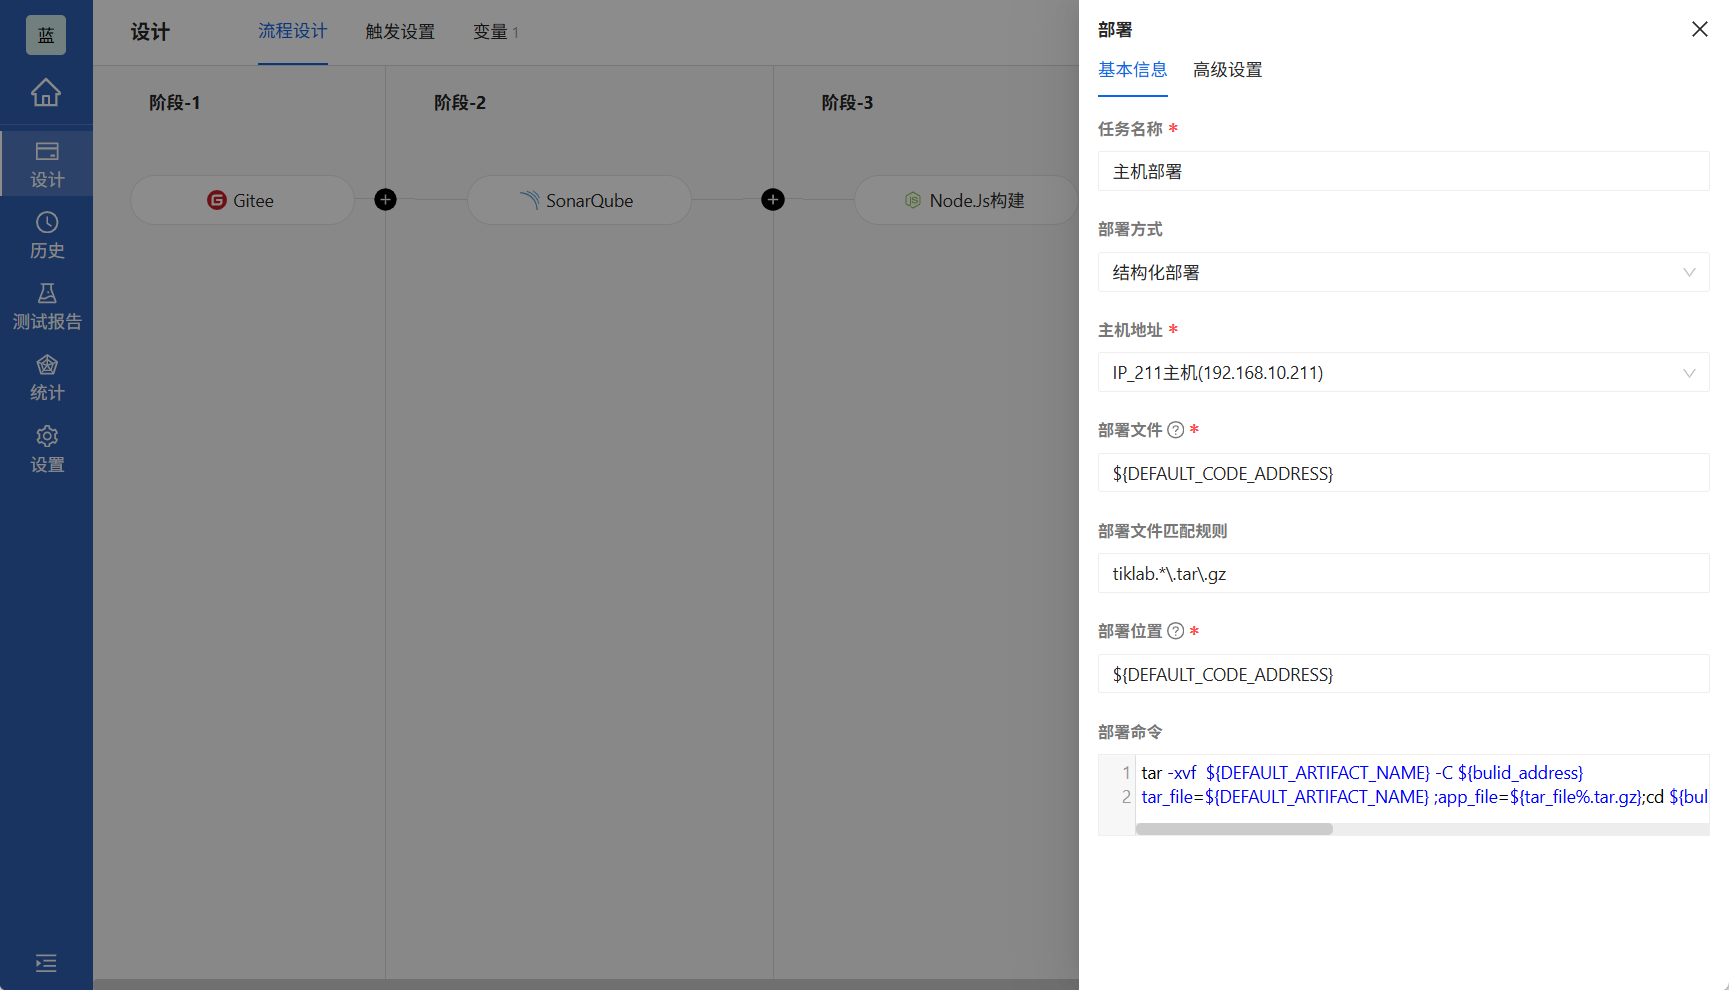Open 设计 section in sidebar
The image size is (1729, 990).
click(47, 164)
